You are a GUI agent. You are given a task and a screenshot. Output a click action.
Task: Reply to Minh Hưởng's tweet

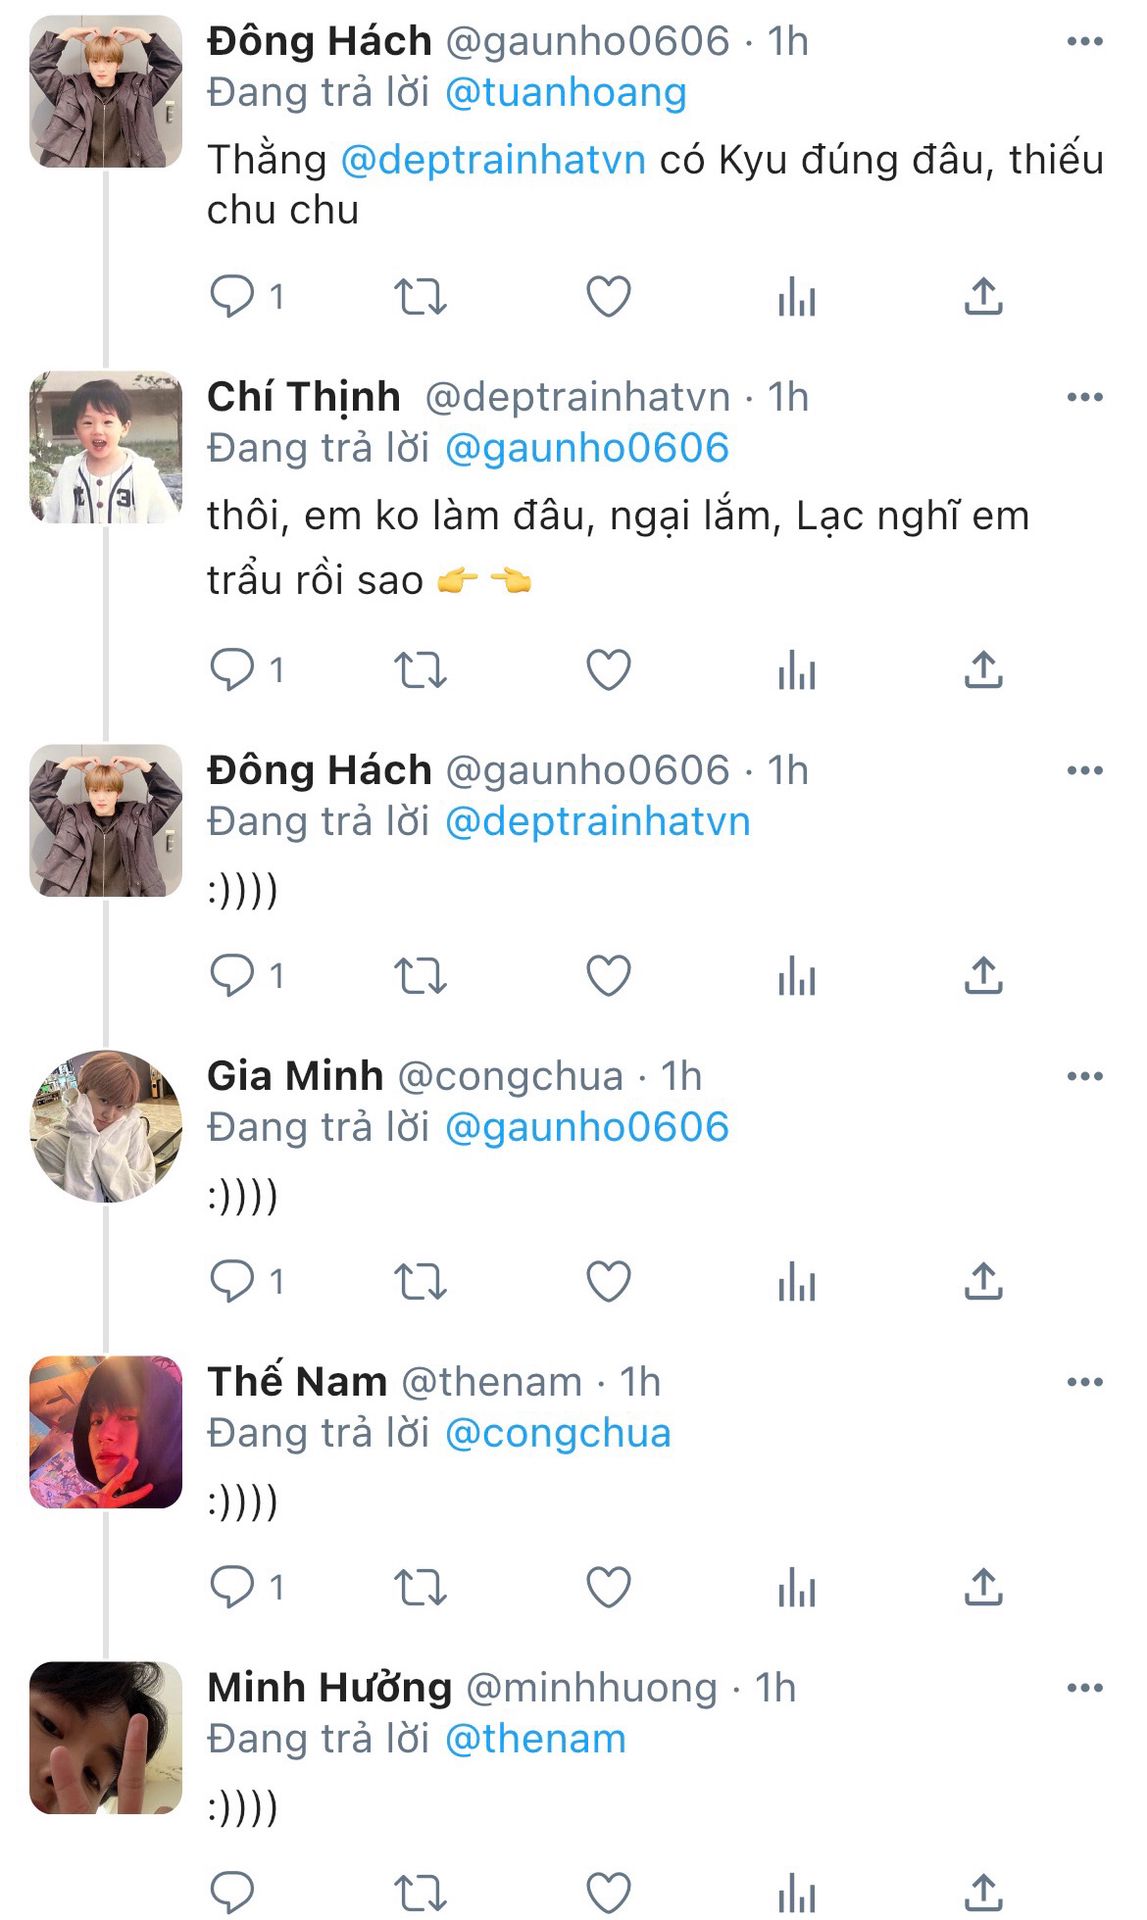coord(232,1893)
